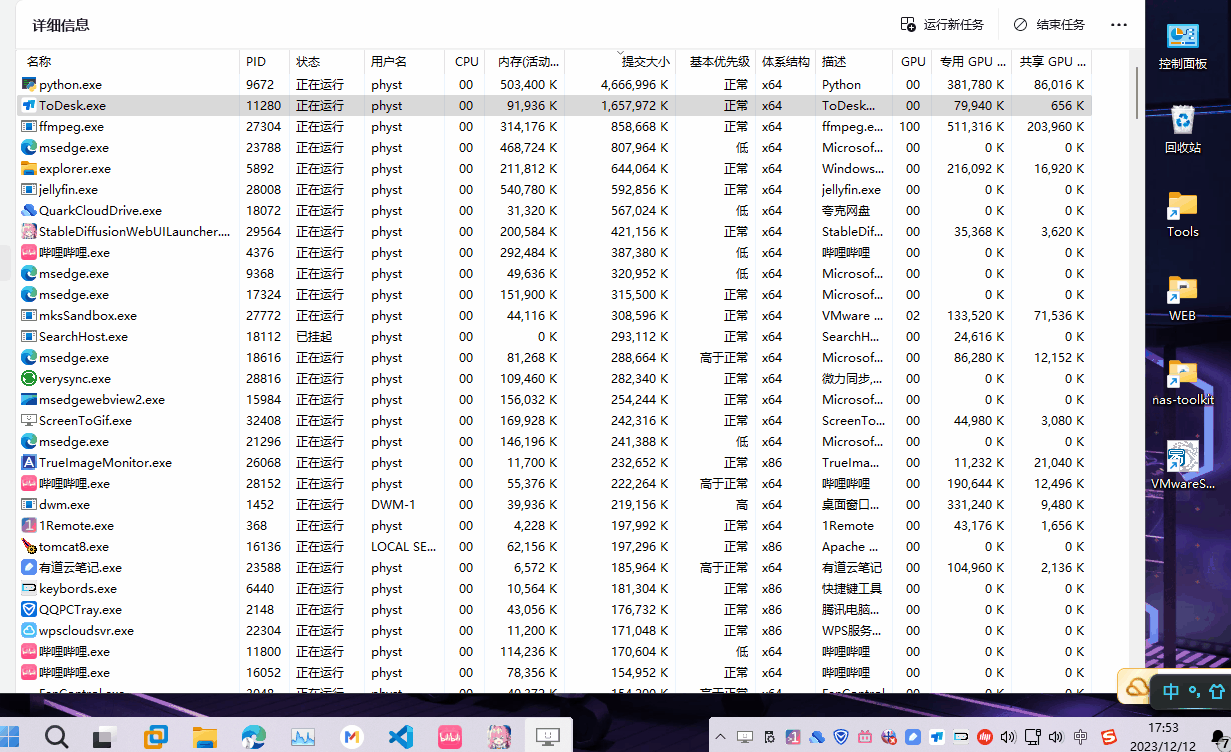Click the Windows Start button
The height and width of the screenshot is (752, 1231).
tap(10, 737)
